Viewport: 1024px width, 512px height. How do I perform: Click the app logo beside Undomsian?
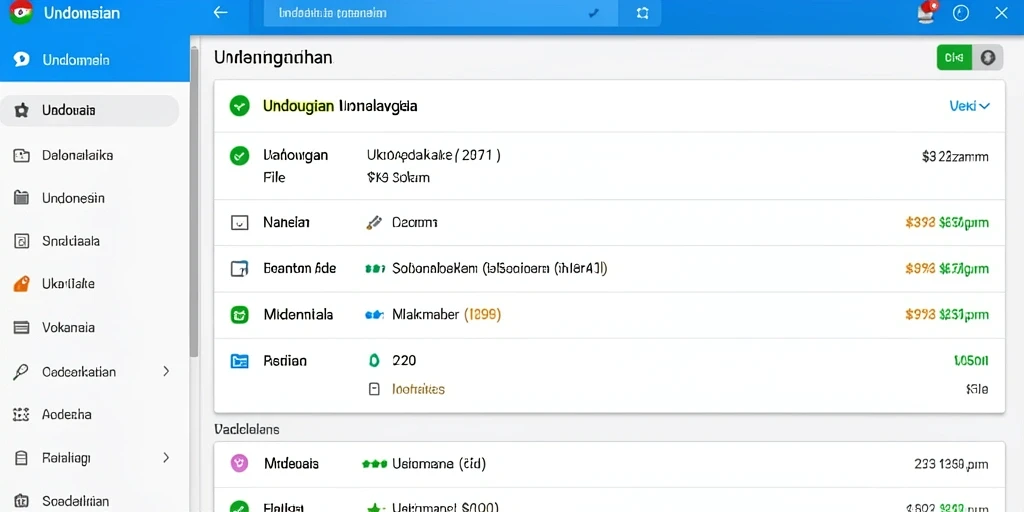(x=21, y=12)
